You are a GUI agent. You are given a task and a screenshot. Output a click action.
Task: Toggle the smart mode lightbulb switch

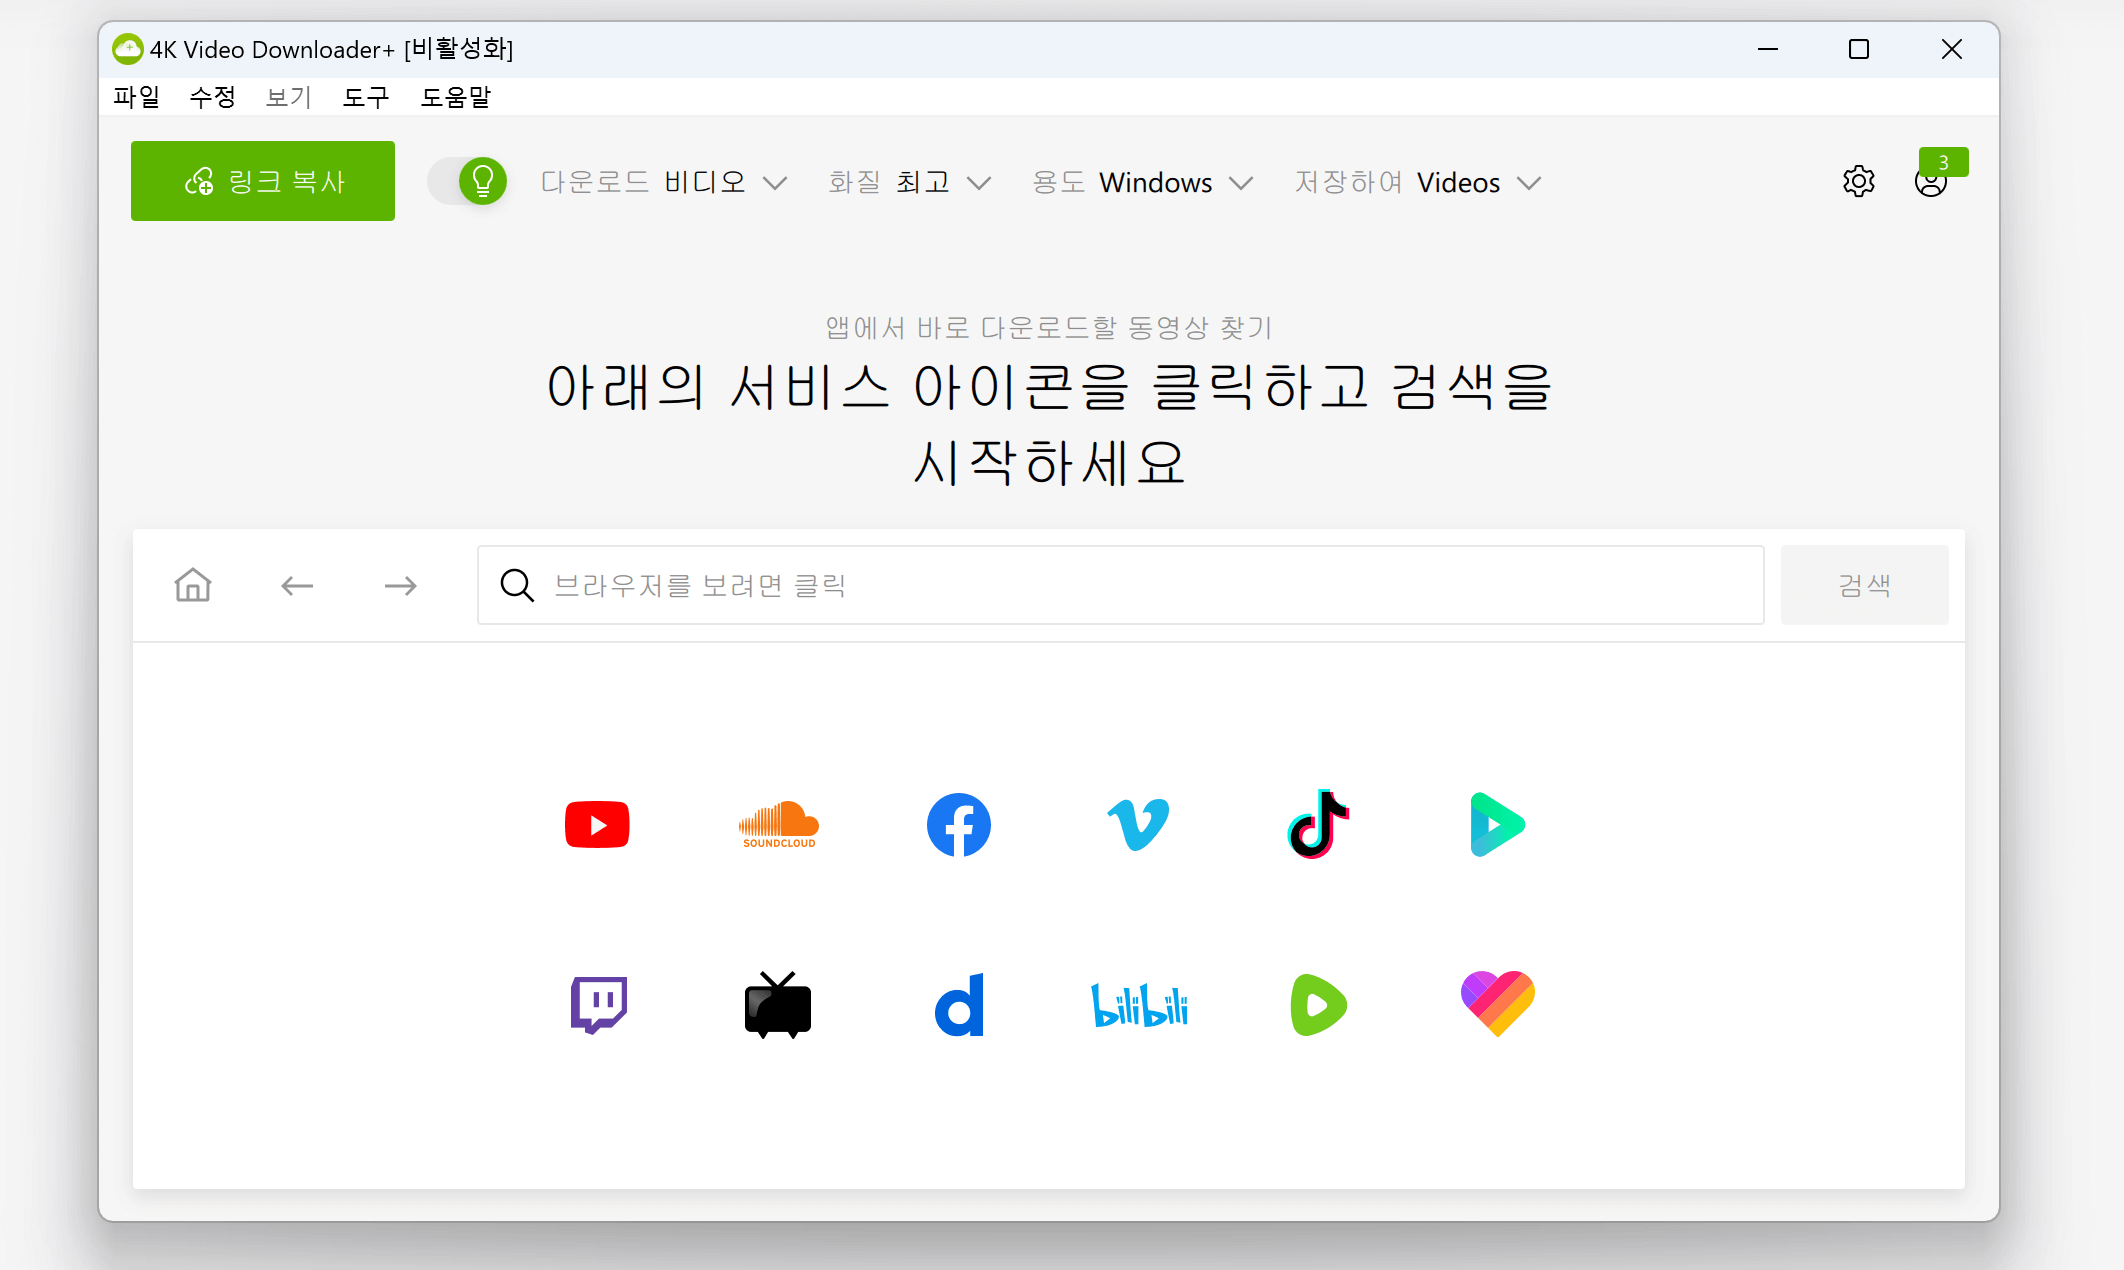click(x=468, y=181)
